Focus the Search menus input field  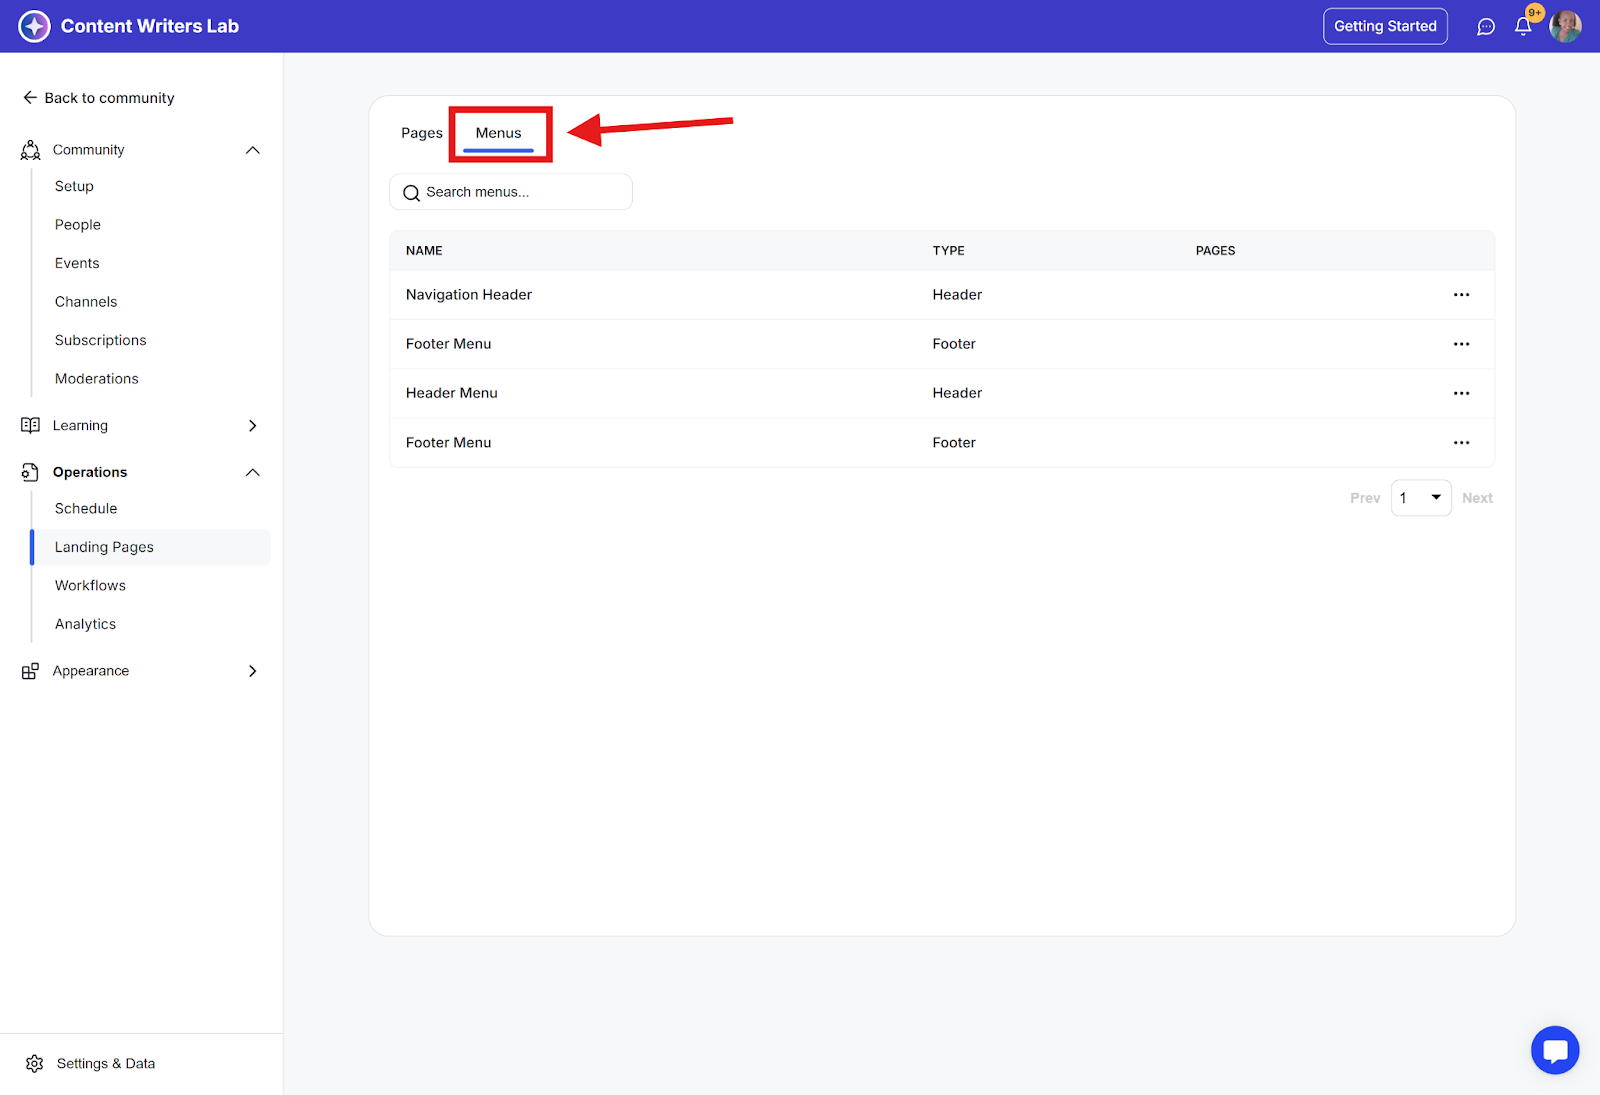(x=511, y=192)
